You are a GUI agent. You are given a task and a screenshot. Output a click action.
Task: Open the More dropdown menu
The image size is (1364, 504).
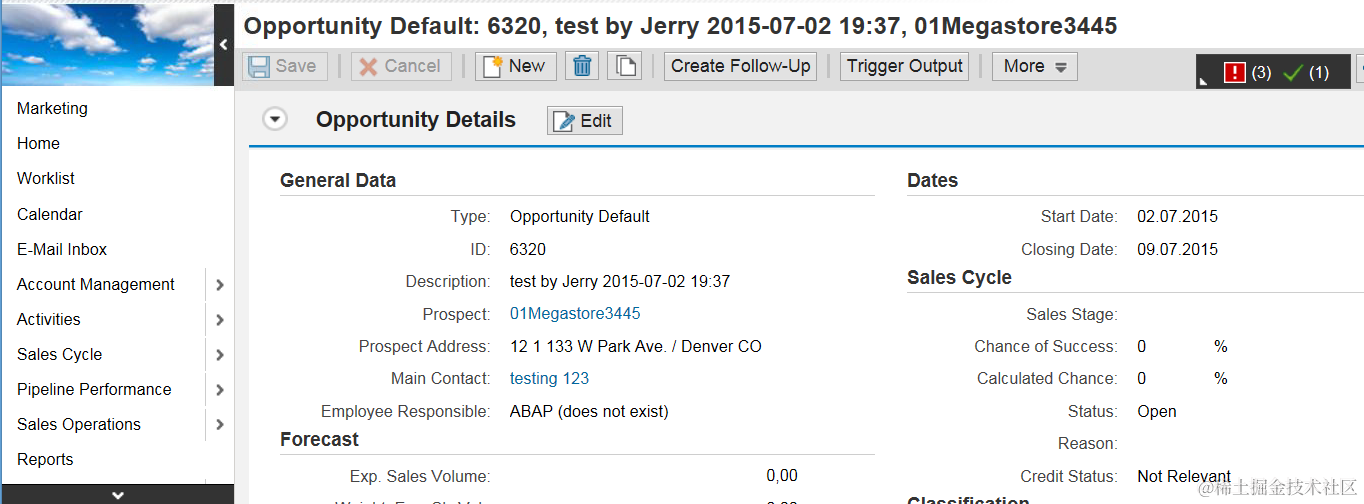point(1035,66)
